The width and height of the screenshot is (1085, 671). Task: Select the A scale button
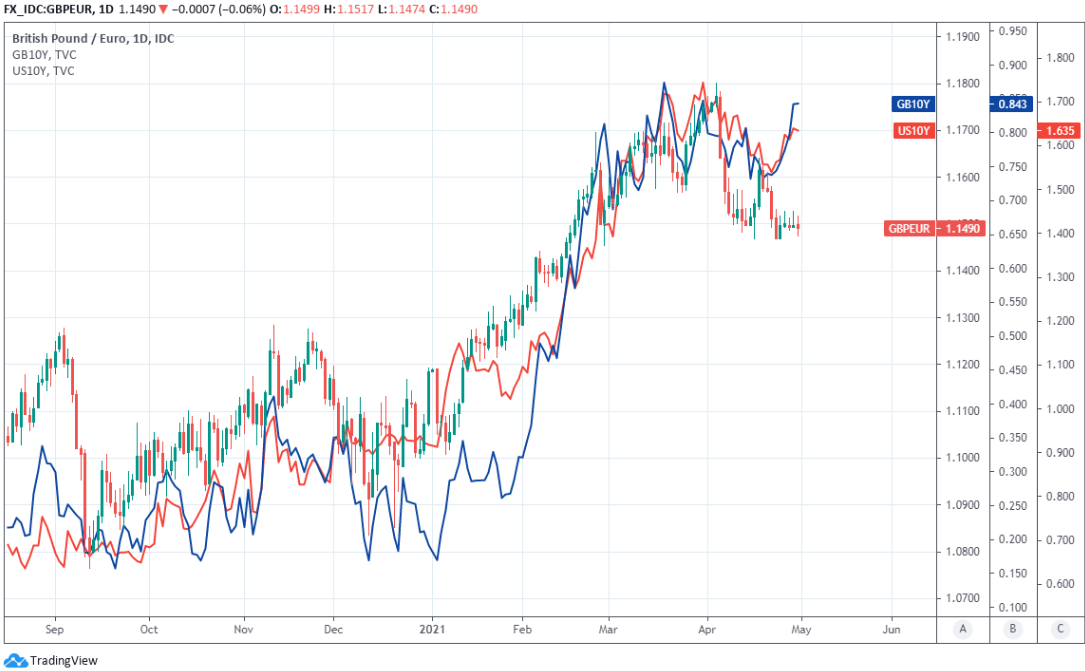click(x=962, y=629)
